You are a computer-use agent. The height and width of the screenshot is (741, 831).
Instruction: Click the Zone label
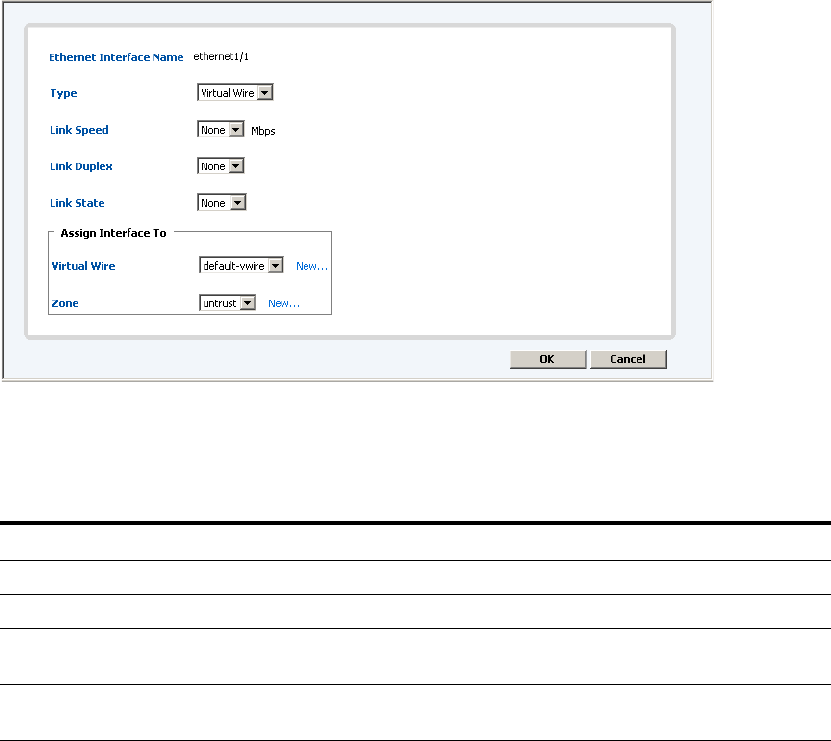tap(65, 303)
